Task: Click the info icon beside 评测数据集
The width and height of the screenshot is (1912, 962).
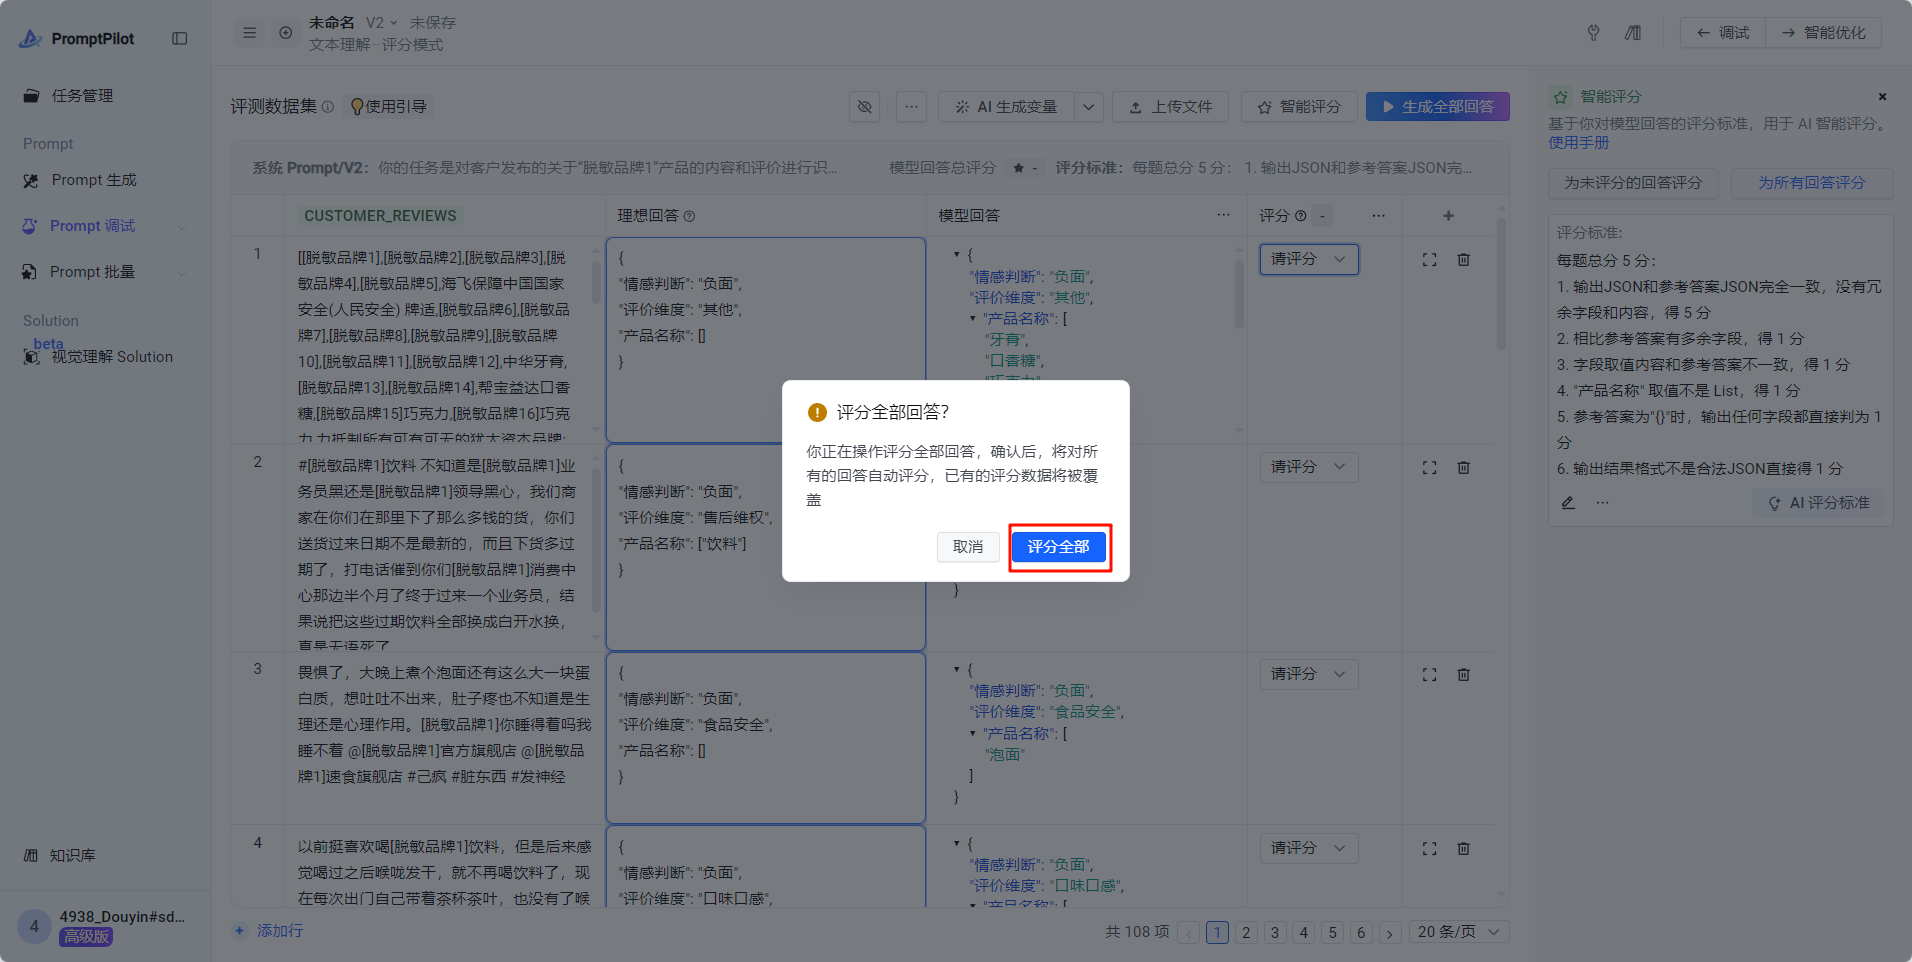Action: 328,106
